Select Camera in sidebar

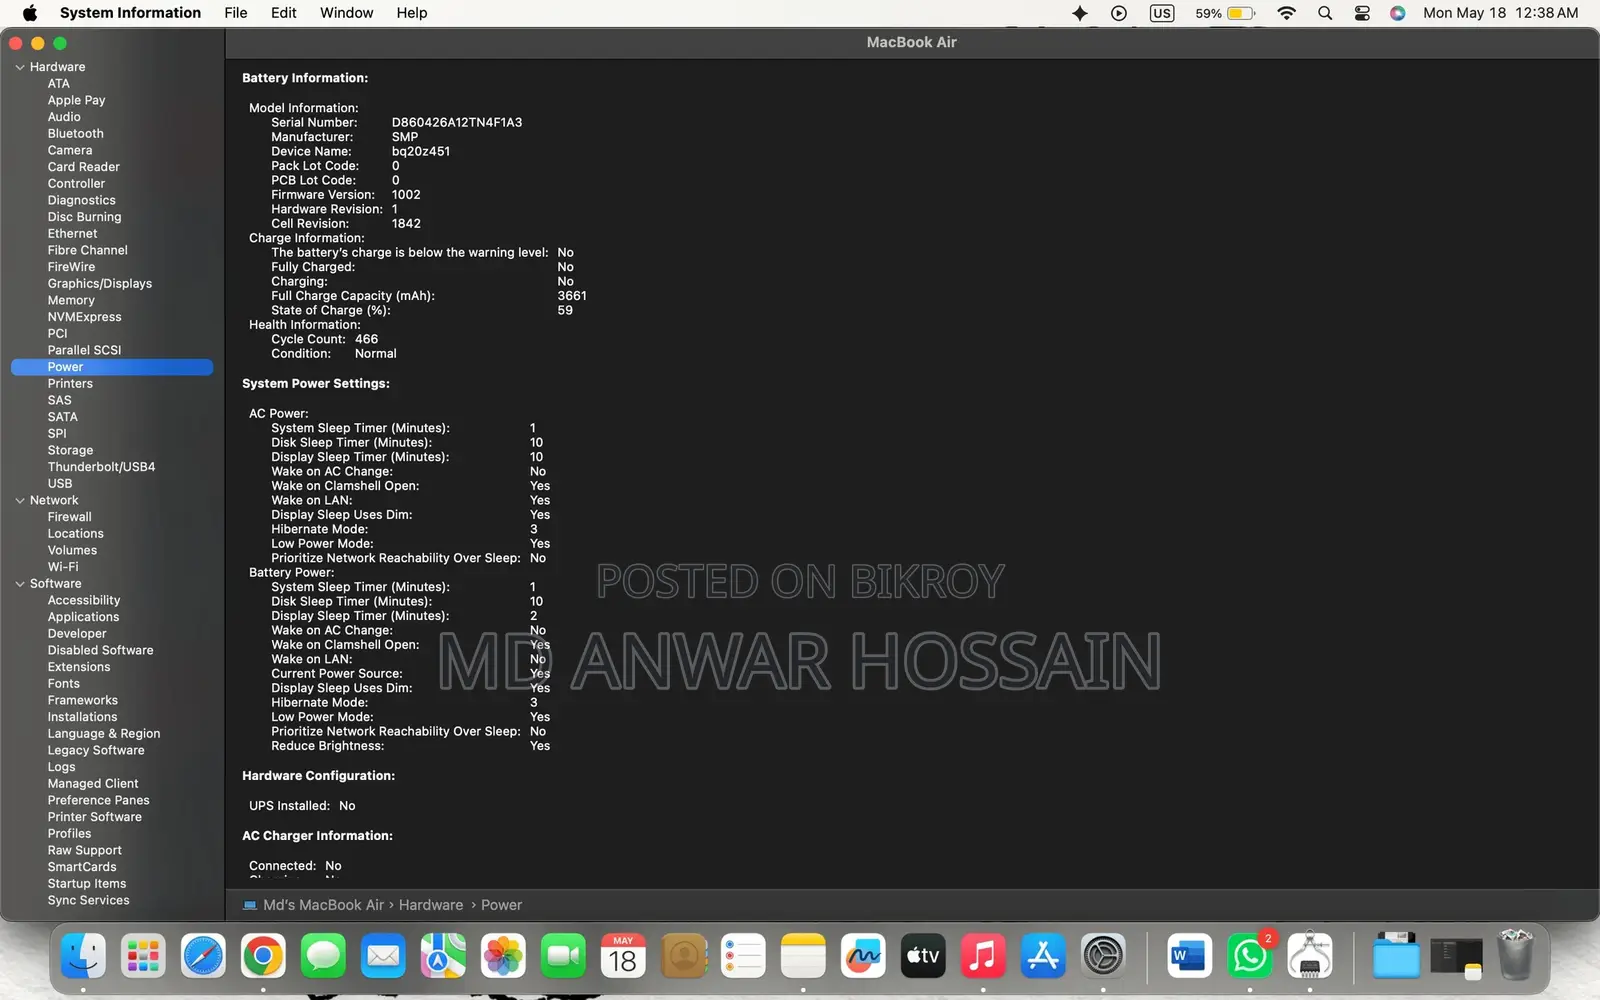click(x=70, y=150)
